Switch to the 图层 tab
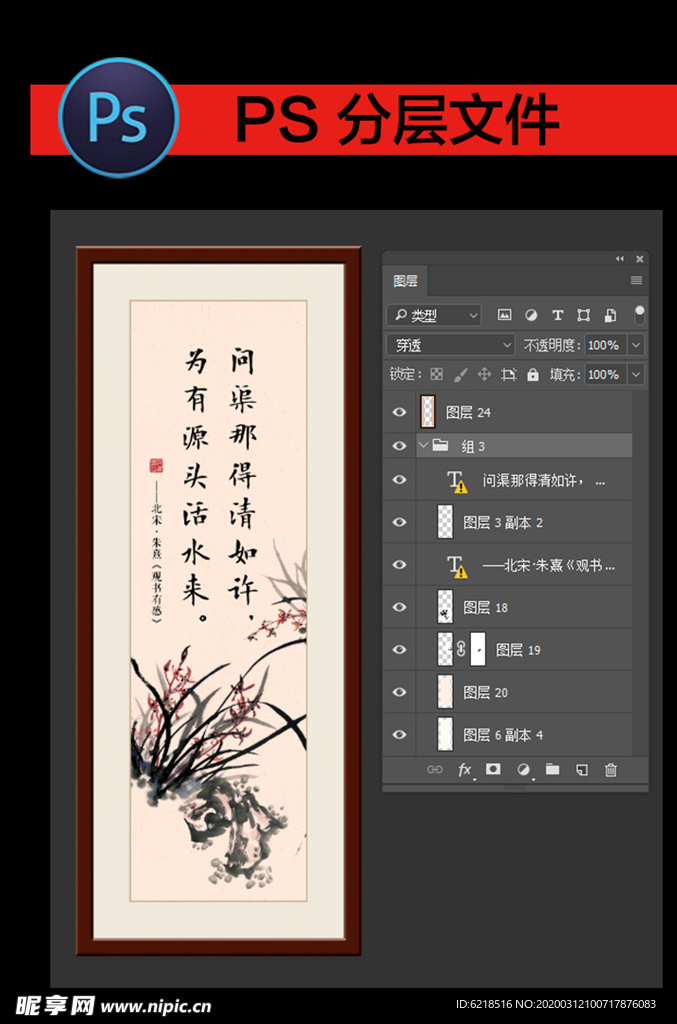Viewport: 677px width, 1024px height. coord(405,281)
